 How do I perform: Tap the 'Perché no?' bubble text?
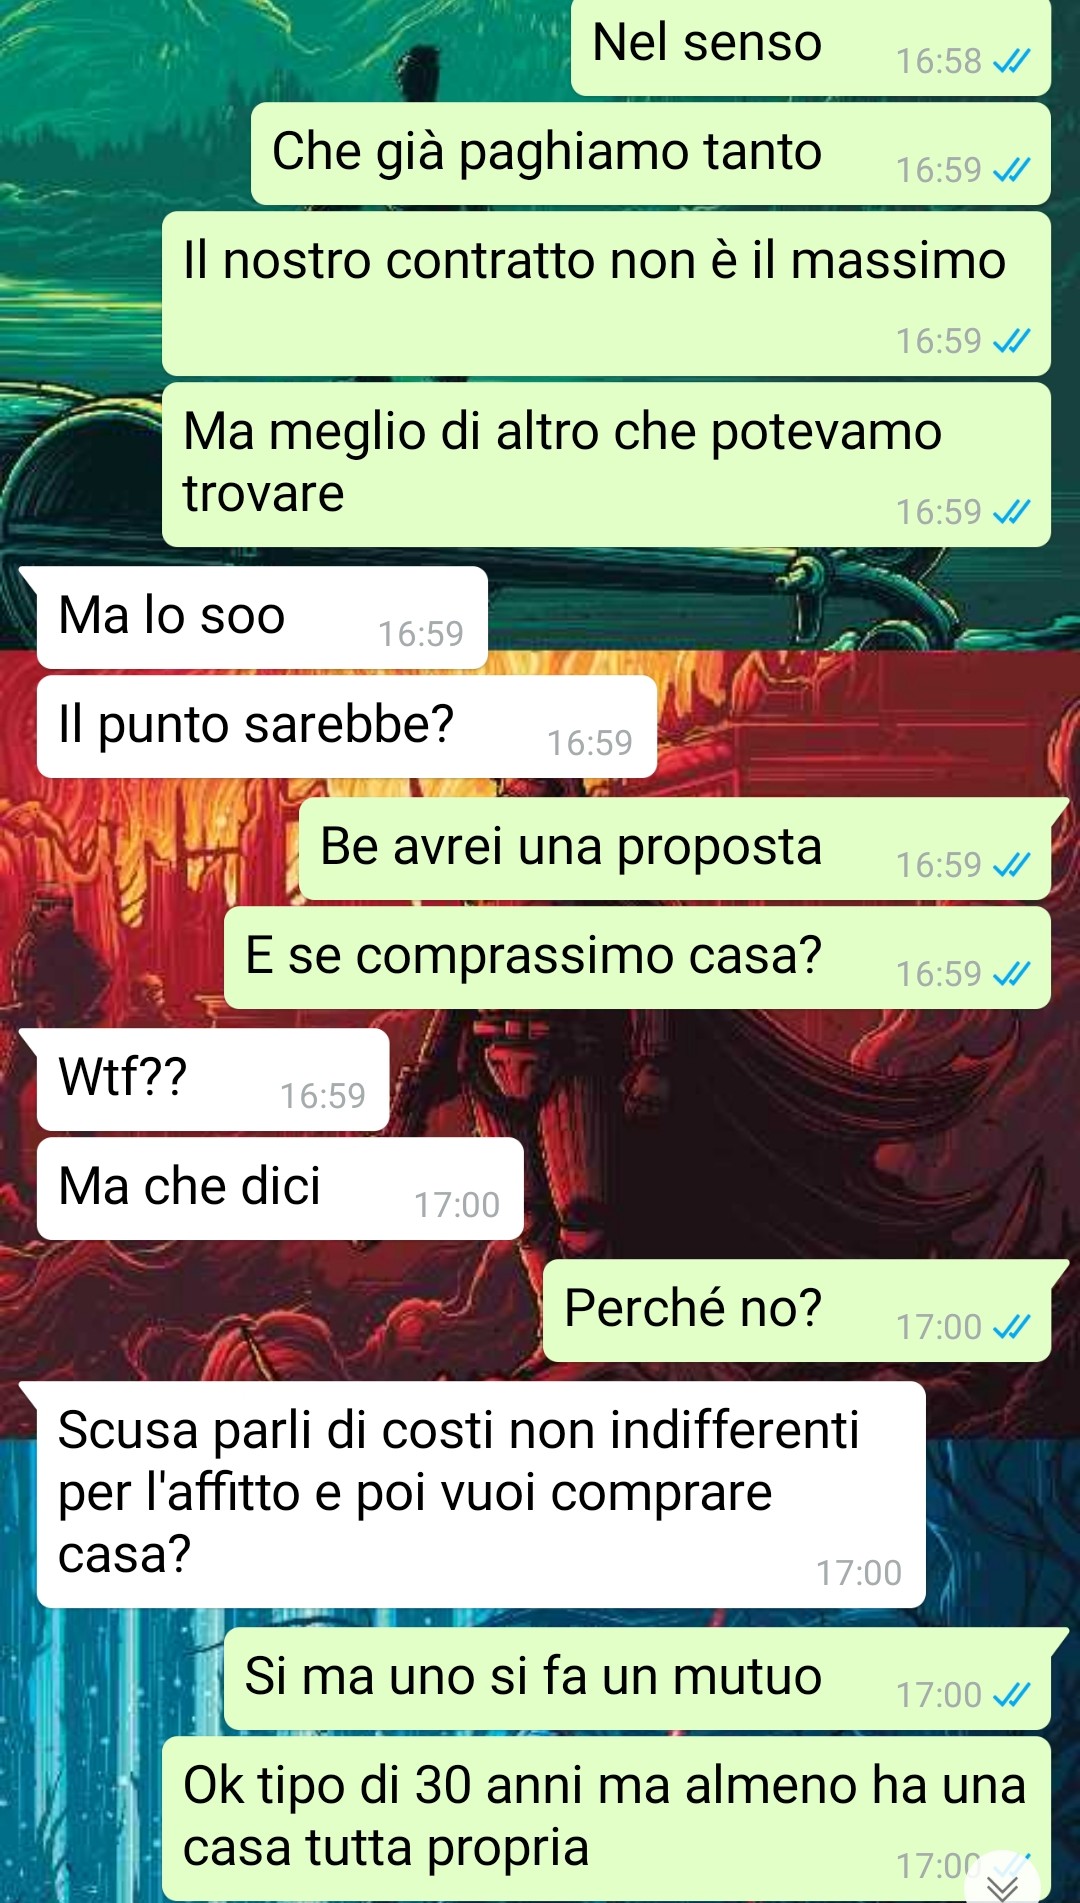693,1308
